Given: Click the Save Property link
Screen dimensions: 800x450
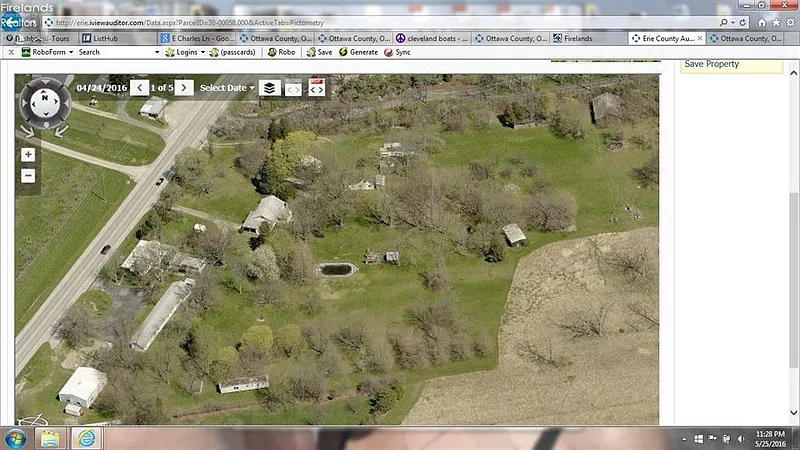Looking at the screenshot, I should tap(711, 64).
